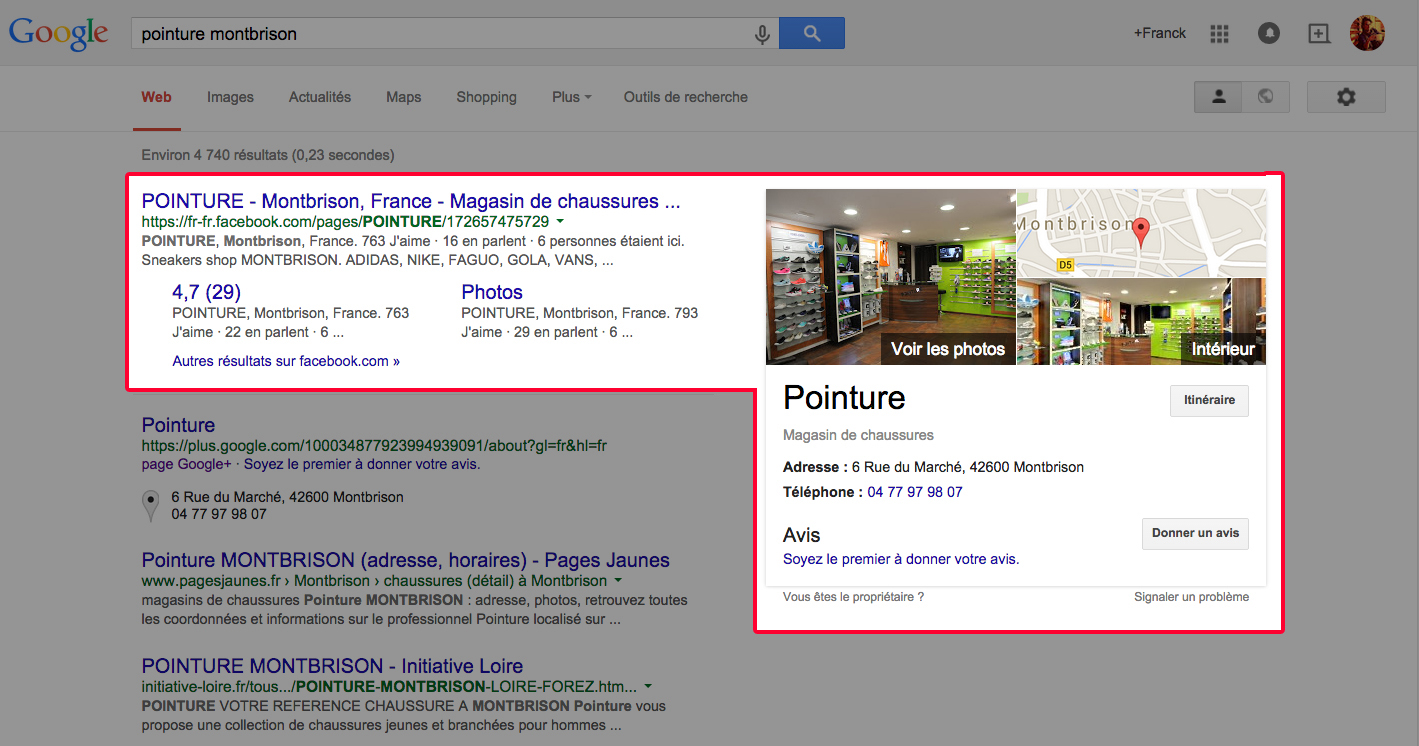The height and width of the screenshot is (746, 1419).
Task: Hide personal results globe toggle
Action: (1266, 97)
